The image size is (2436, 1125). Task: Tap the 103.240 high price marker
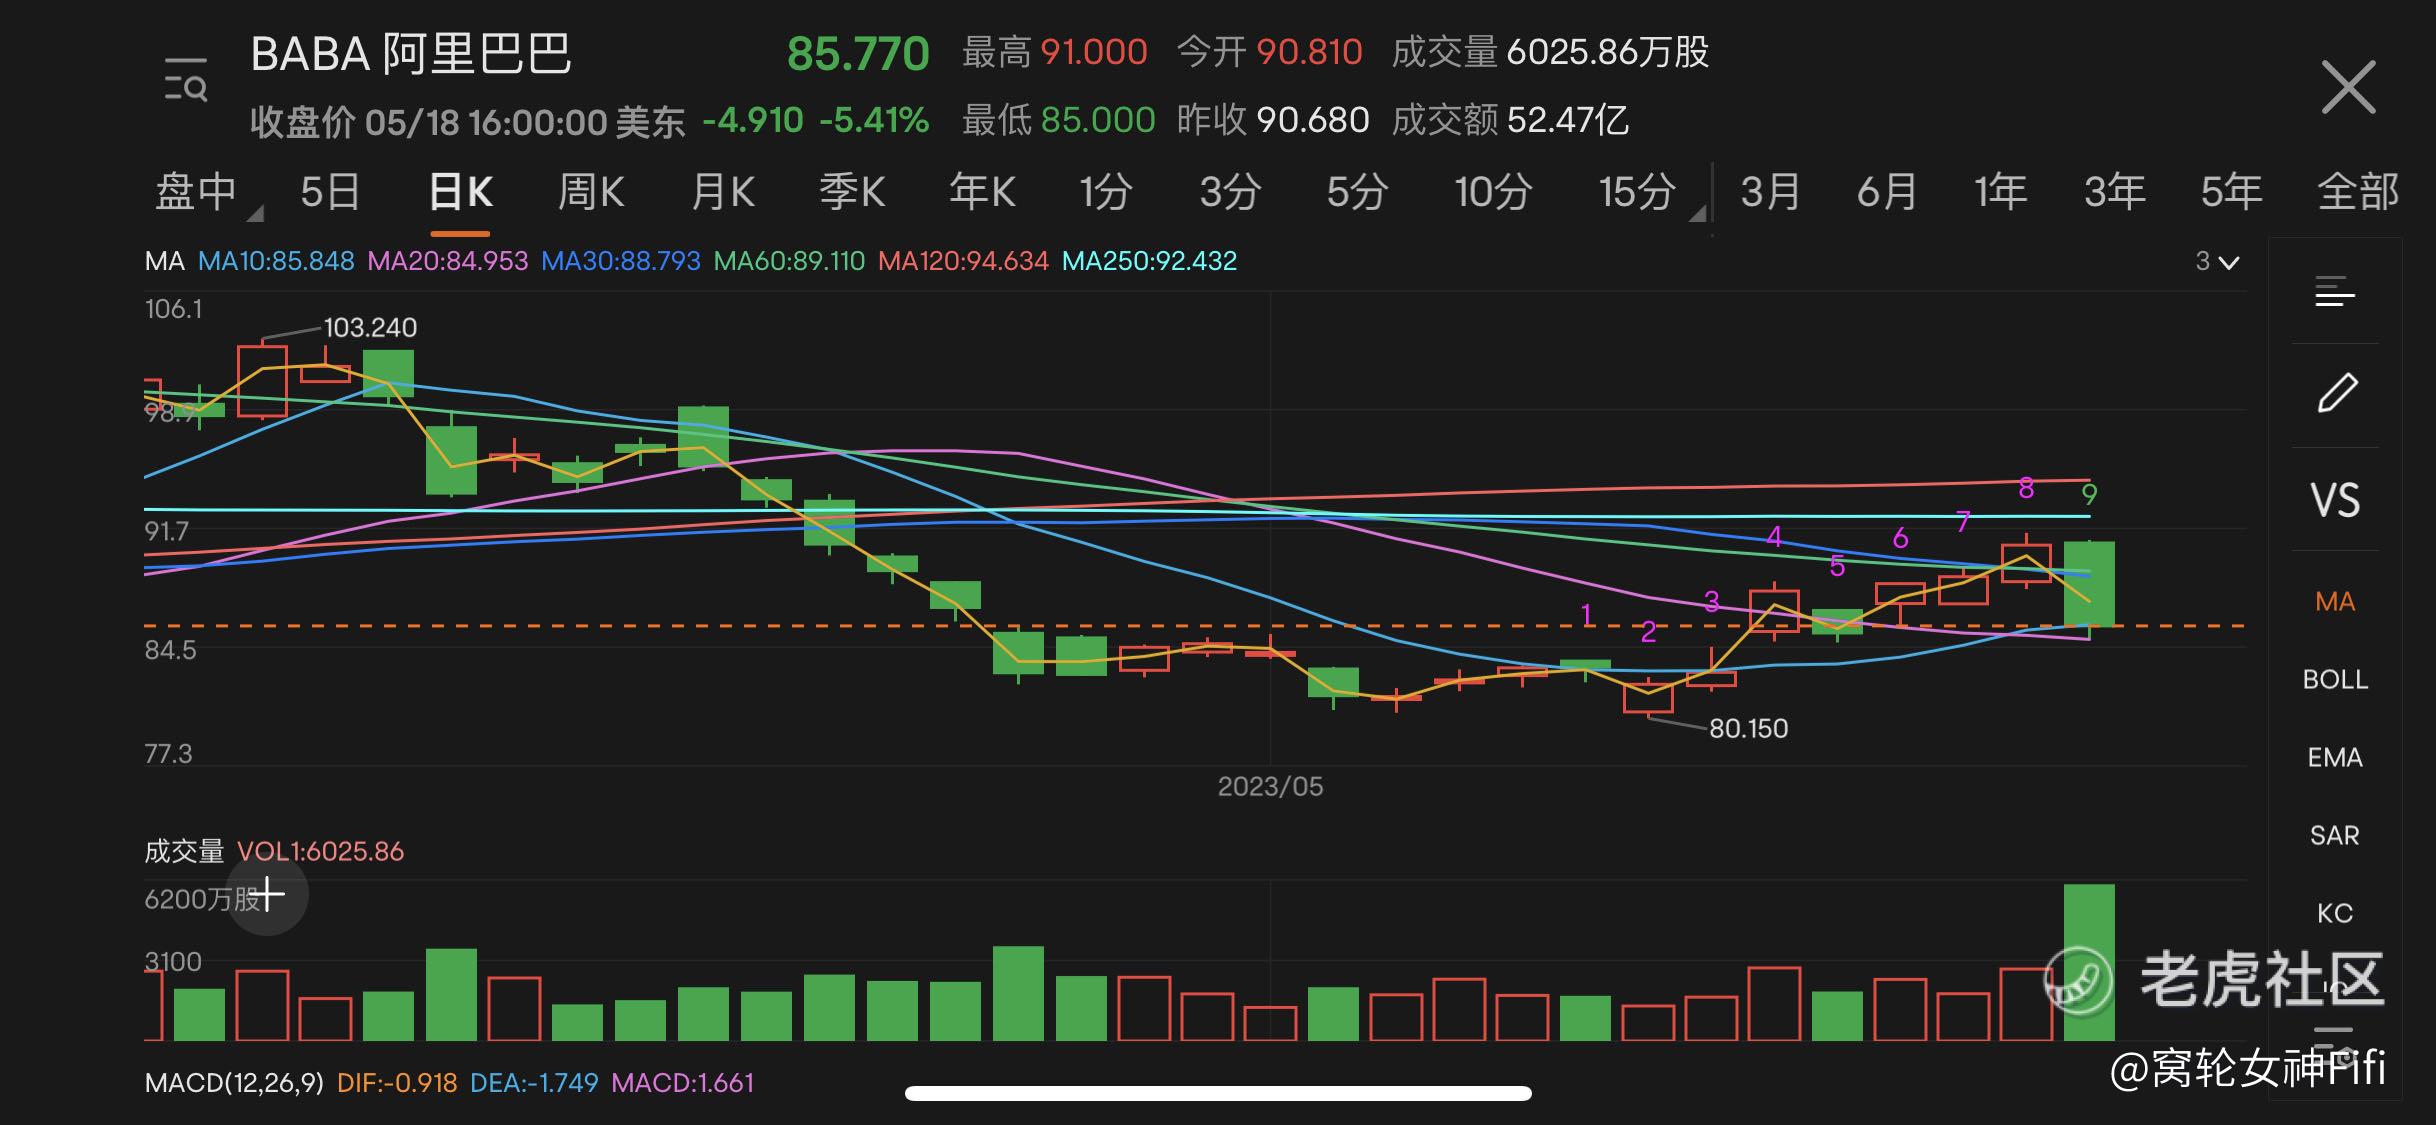[370, 327]
